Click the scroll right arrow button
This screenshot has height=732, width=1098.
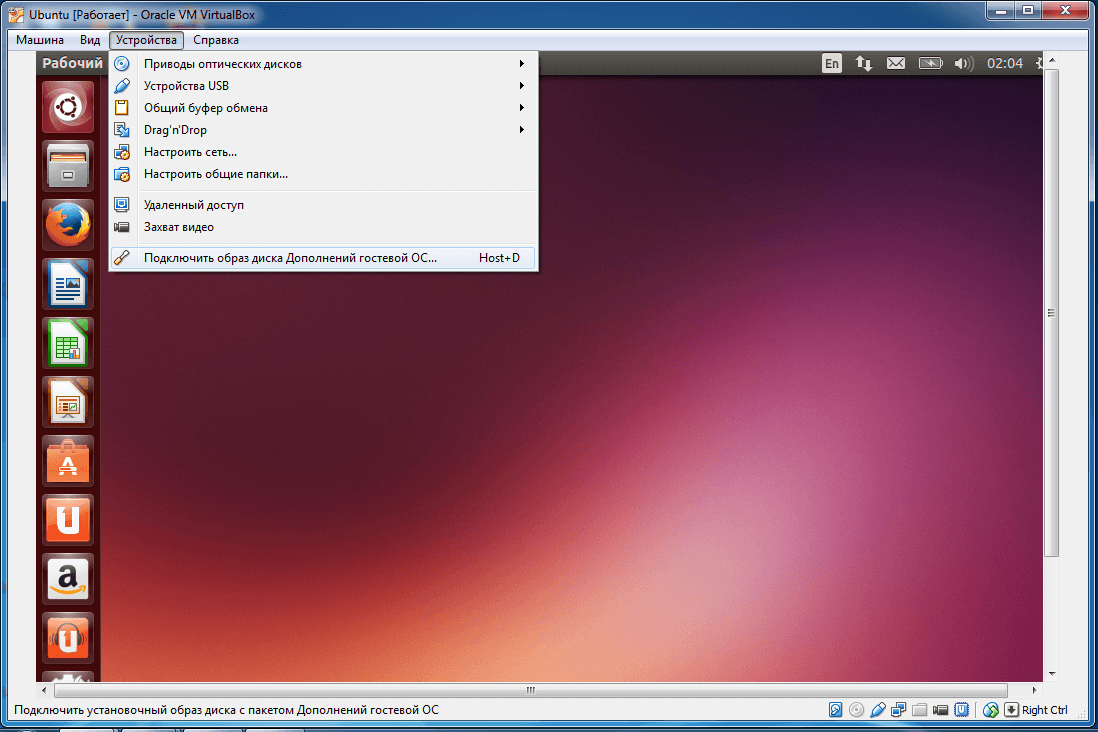pyautogui.click(x=1034, y=690)
